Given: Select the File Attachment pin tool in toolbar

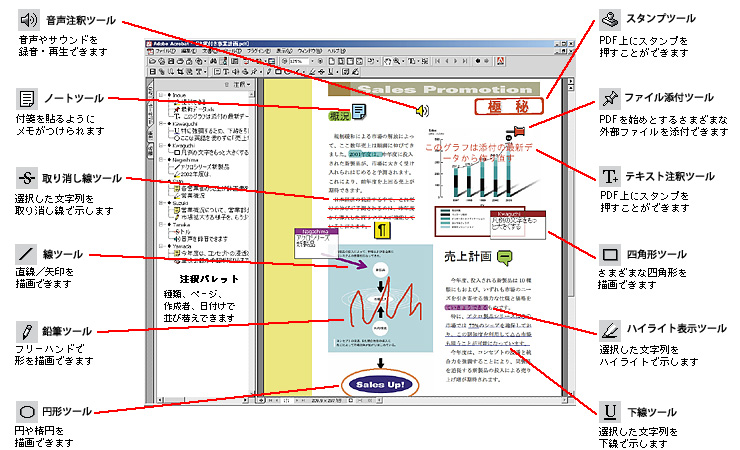Looking at the screenshot, I should (x=253, y=72).
